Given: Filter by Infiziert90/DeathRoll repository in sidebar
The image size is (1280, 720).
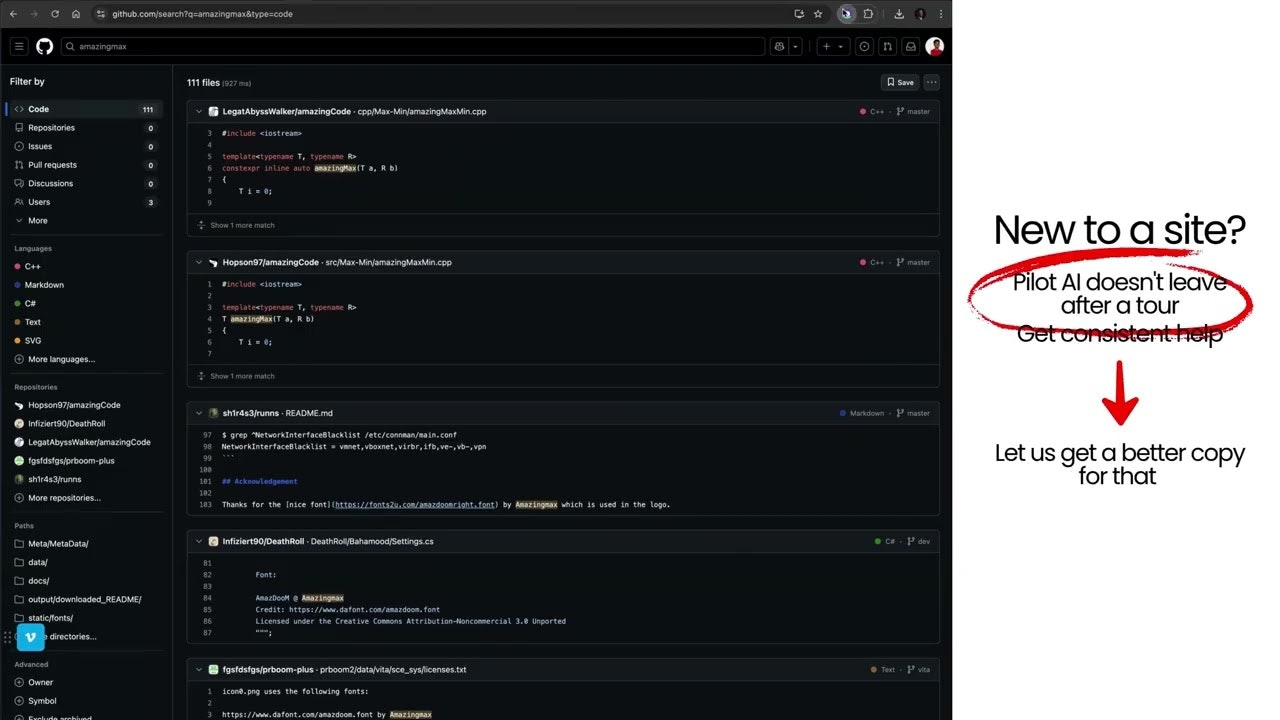Looking at the screenshot, I should [84, 424].
